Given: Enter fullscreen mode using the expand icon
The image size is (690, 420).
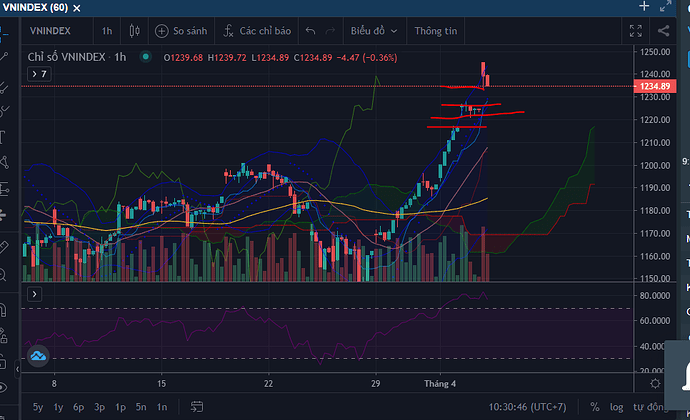Looking at the screenshot, I should click(x=634, y=31).
